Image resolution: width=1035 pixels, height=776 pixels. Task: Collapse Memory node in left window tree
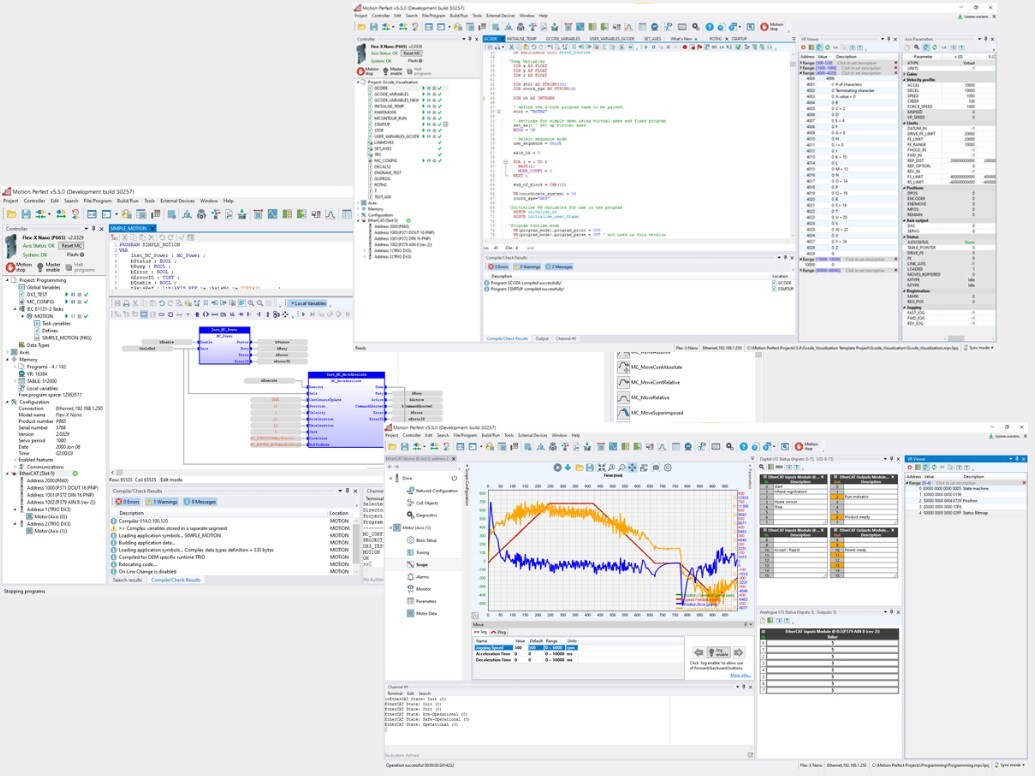7,360
